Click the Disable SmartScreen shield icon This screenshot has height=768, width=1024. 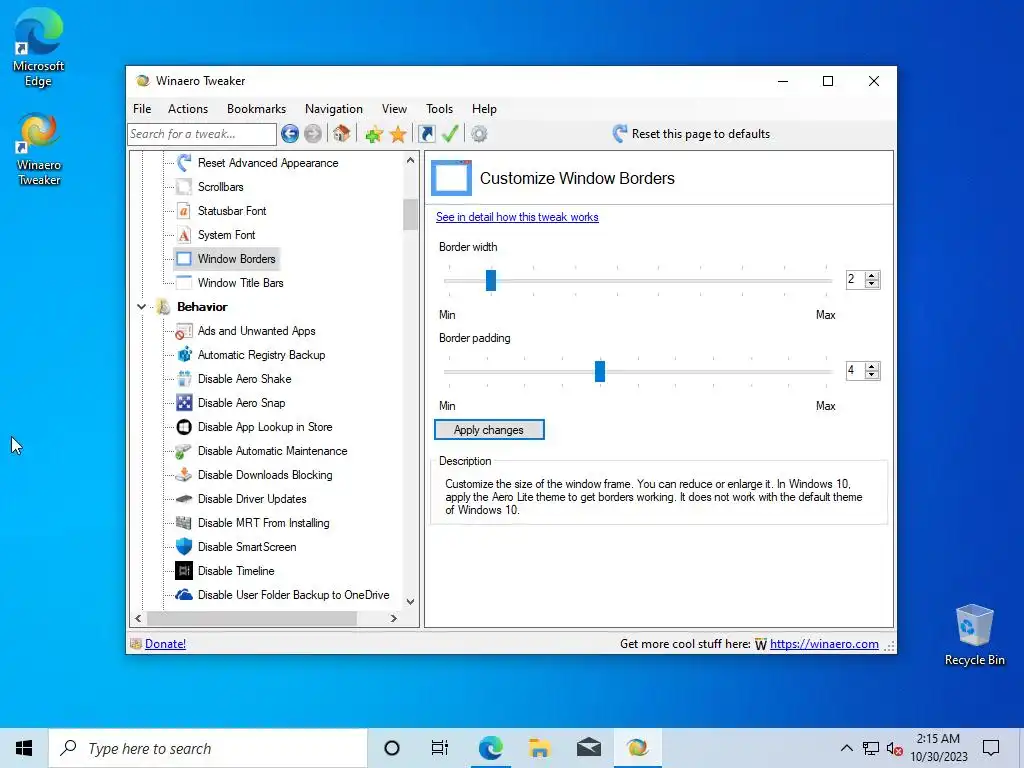pyautogui.click(x=184, y=547)
